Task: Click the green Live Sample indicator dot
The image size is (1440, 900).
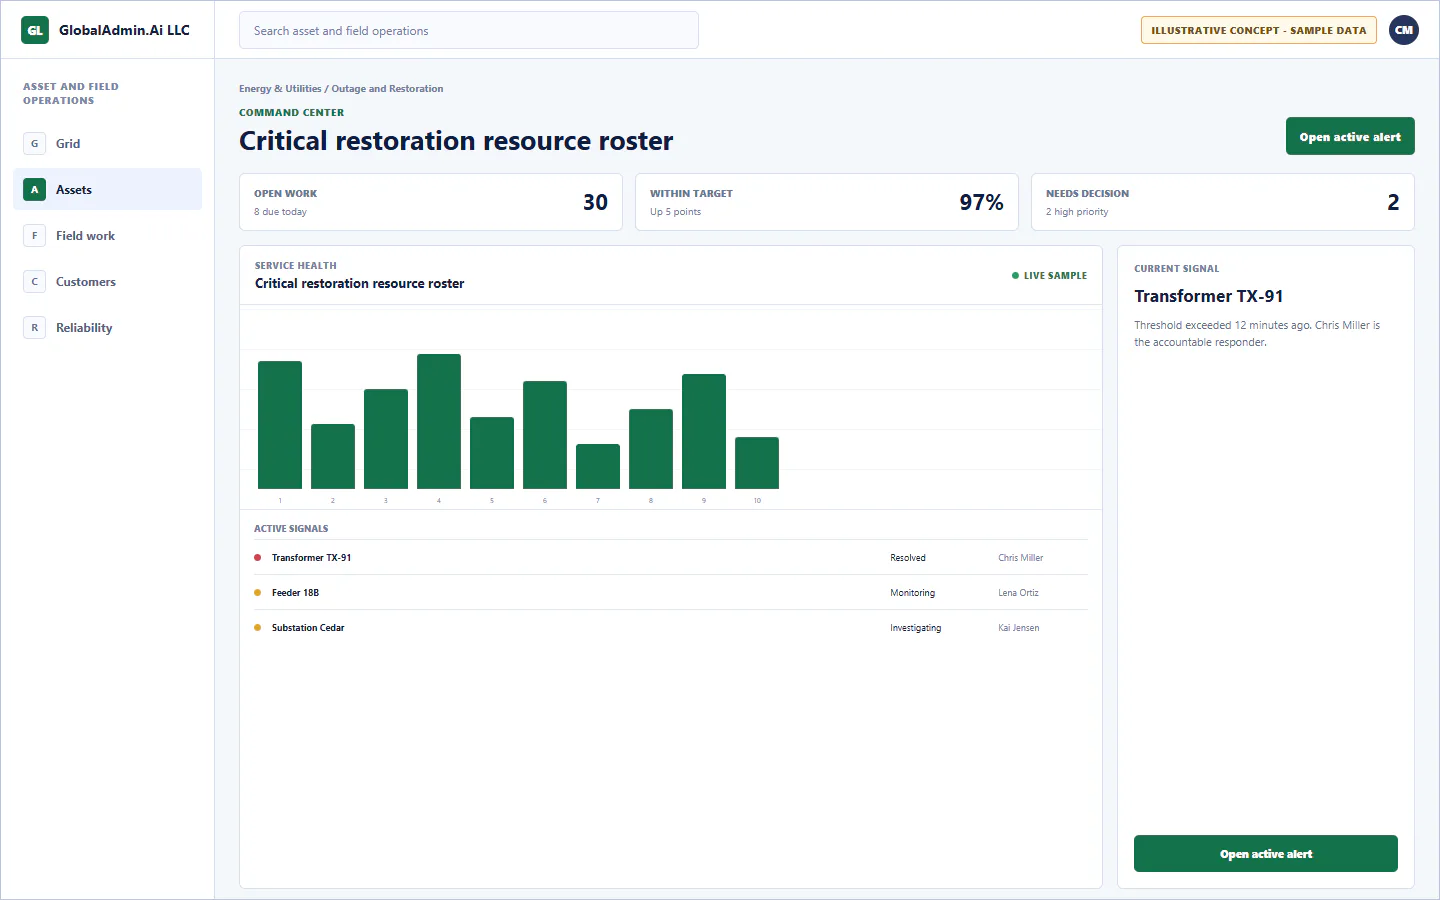Action: pos(1015,276)
